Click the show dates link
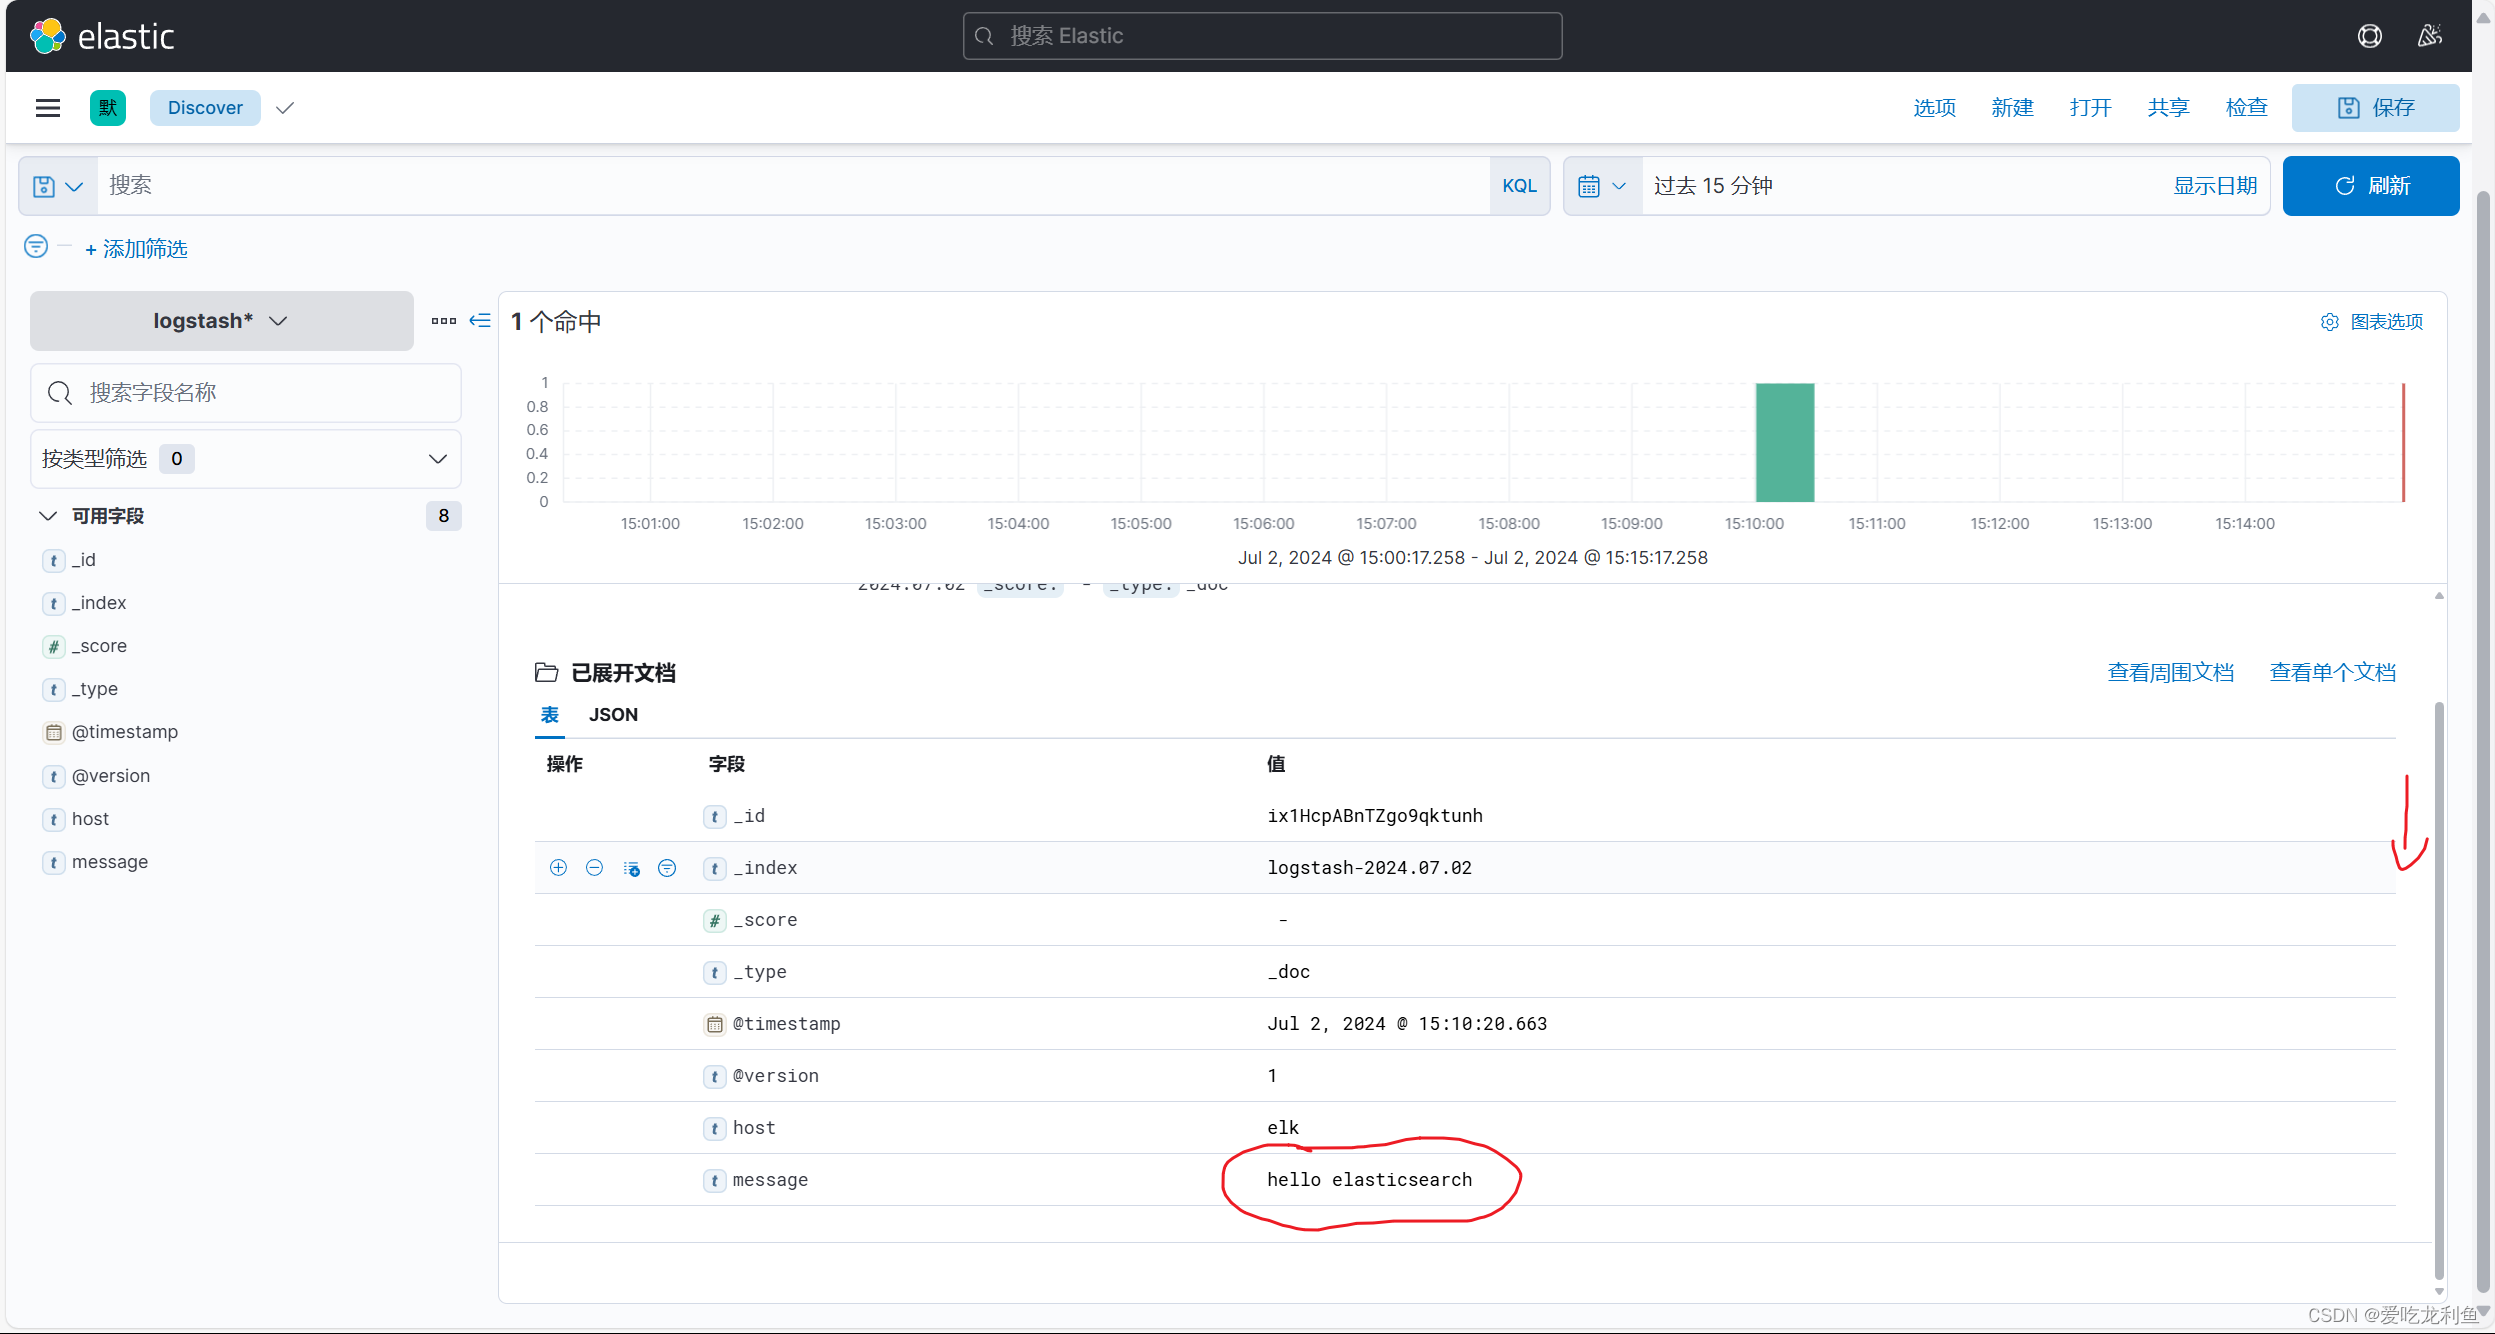Screen dimensions: 2495x1334 tap(2215, 186)
